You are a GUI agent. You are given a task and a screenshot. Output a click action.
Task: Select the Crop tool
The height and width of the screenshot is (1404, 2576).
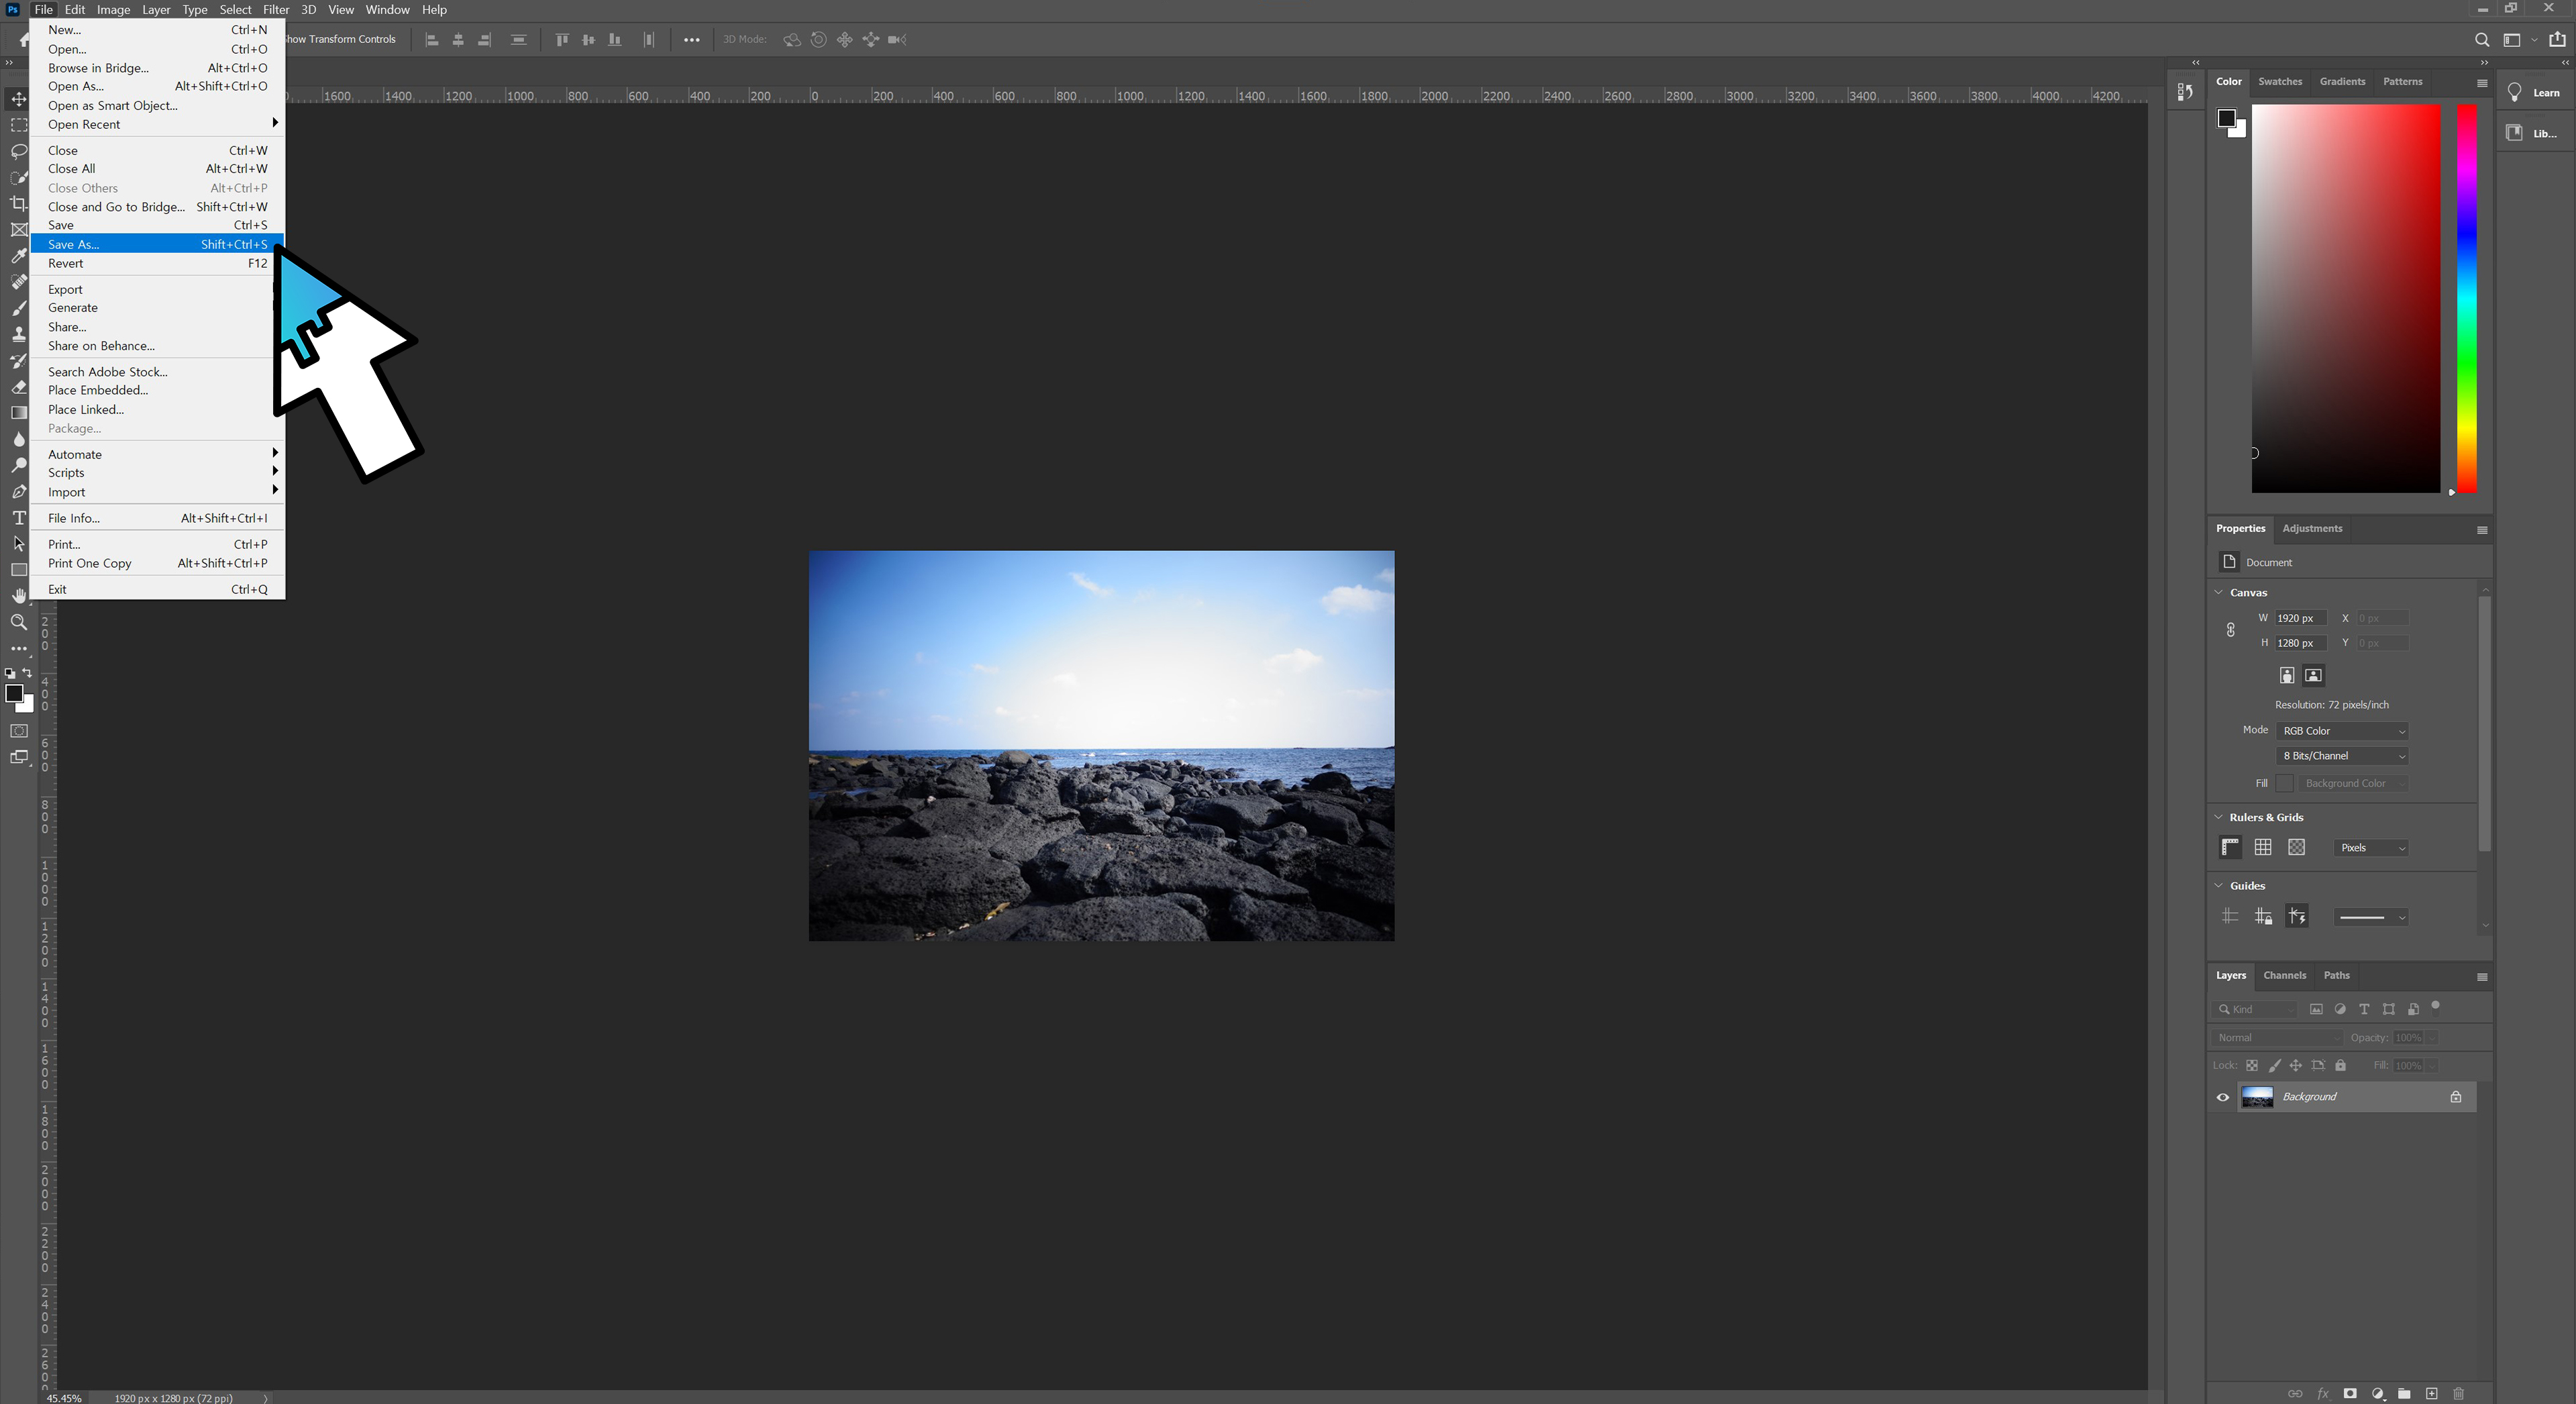(18, 203)
